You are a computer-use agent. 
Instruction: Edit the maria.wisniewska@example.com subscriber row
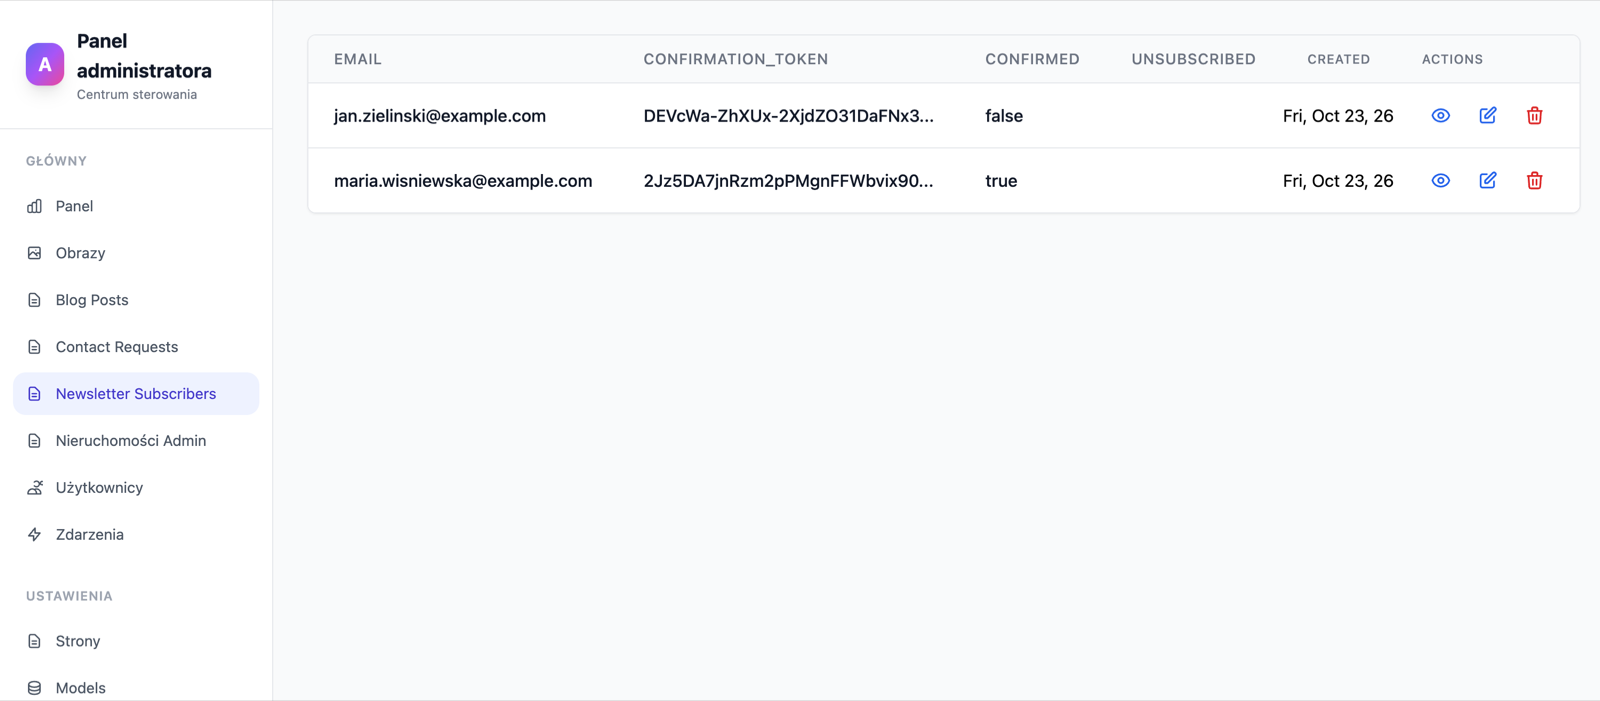click(x=1488, y=181)
